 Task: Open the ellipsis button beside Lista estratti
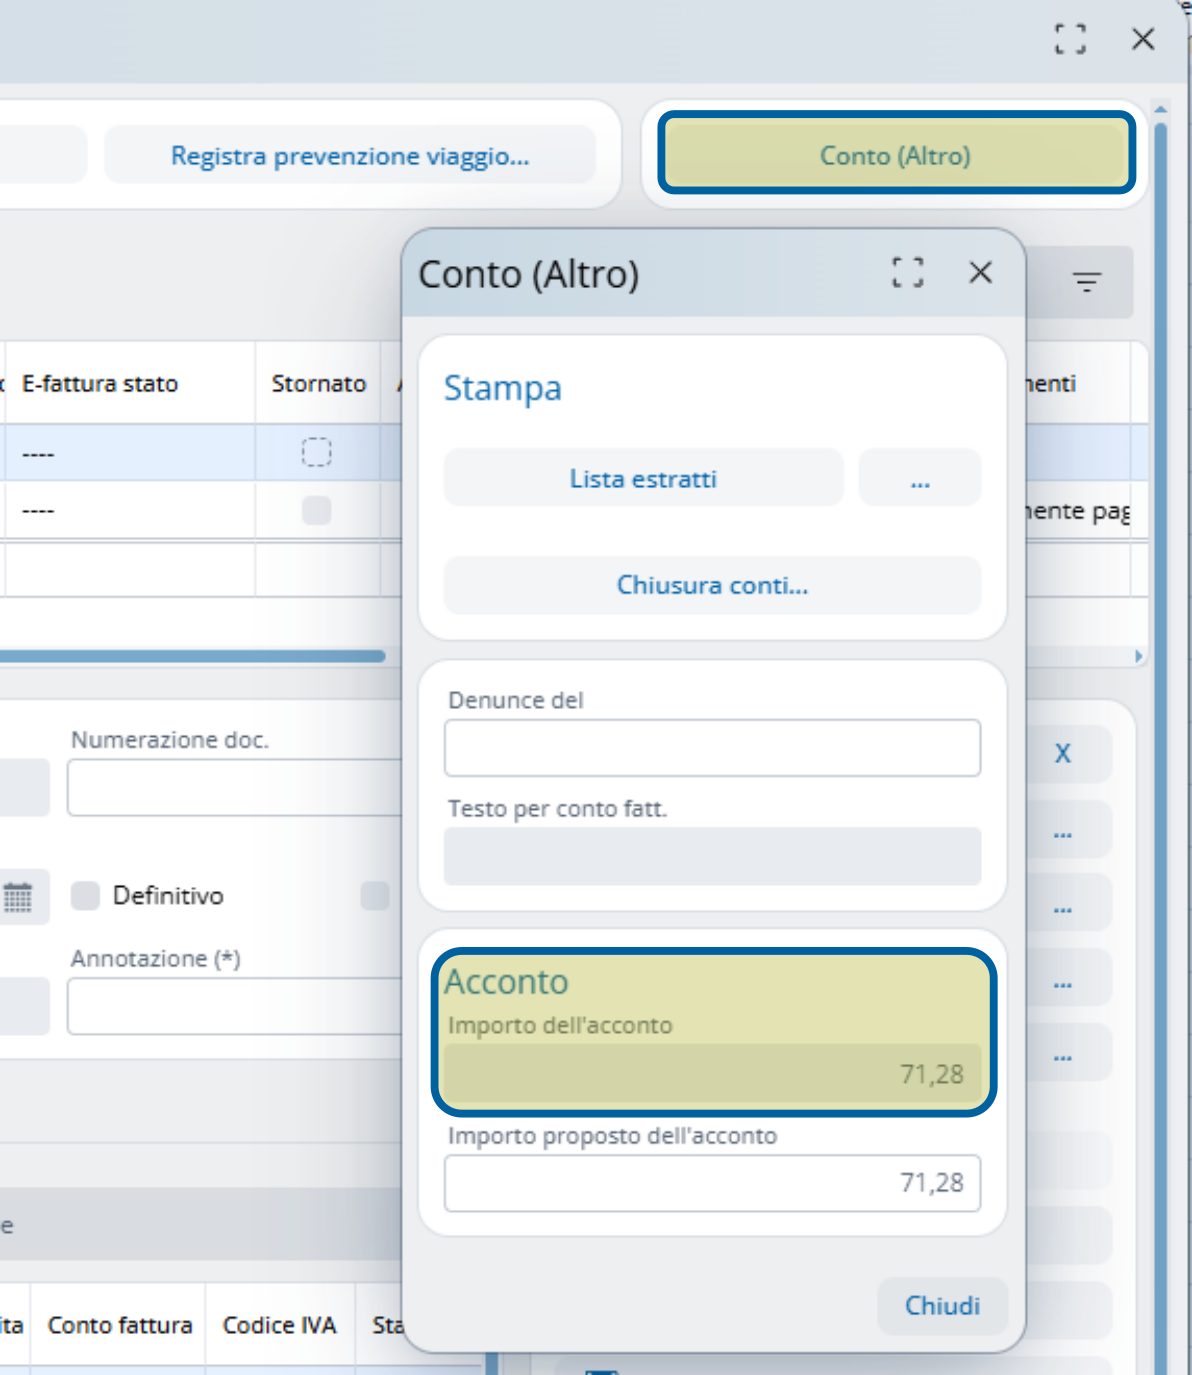(x=920, y=479)
